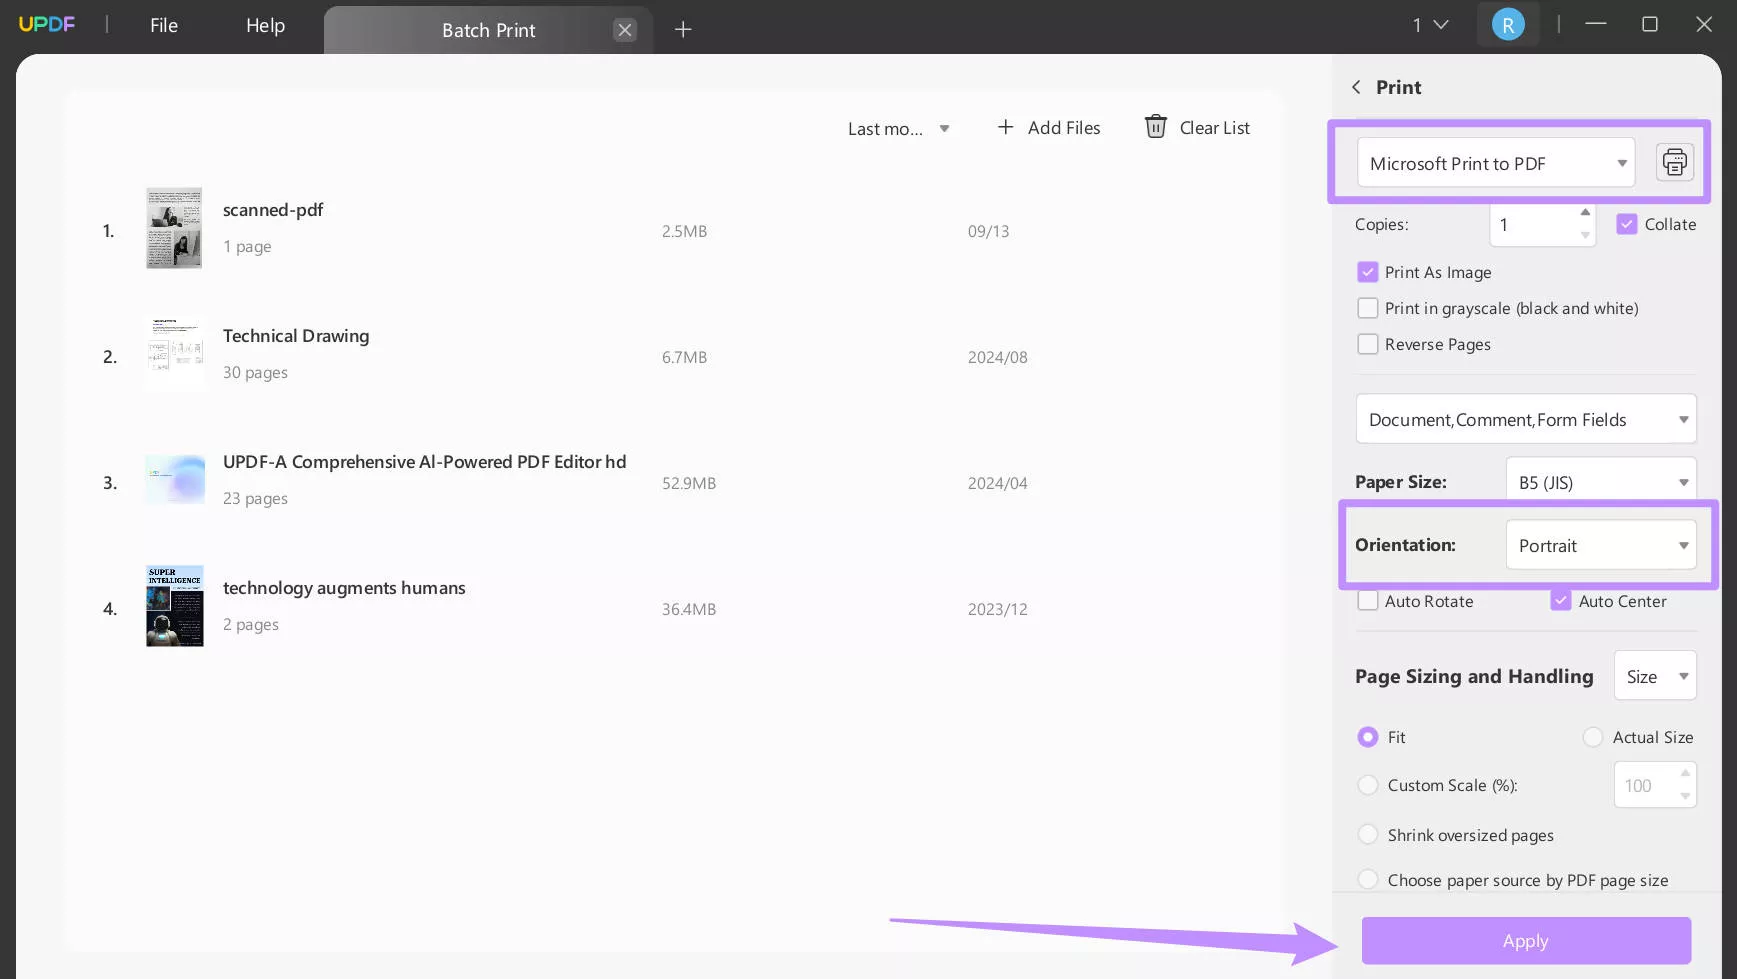Screen dimensions: 1737x979
Task: Select technology augments humans file name
Action: 344,588
